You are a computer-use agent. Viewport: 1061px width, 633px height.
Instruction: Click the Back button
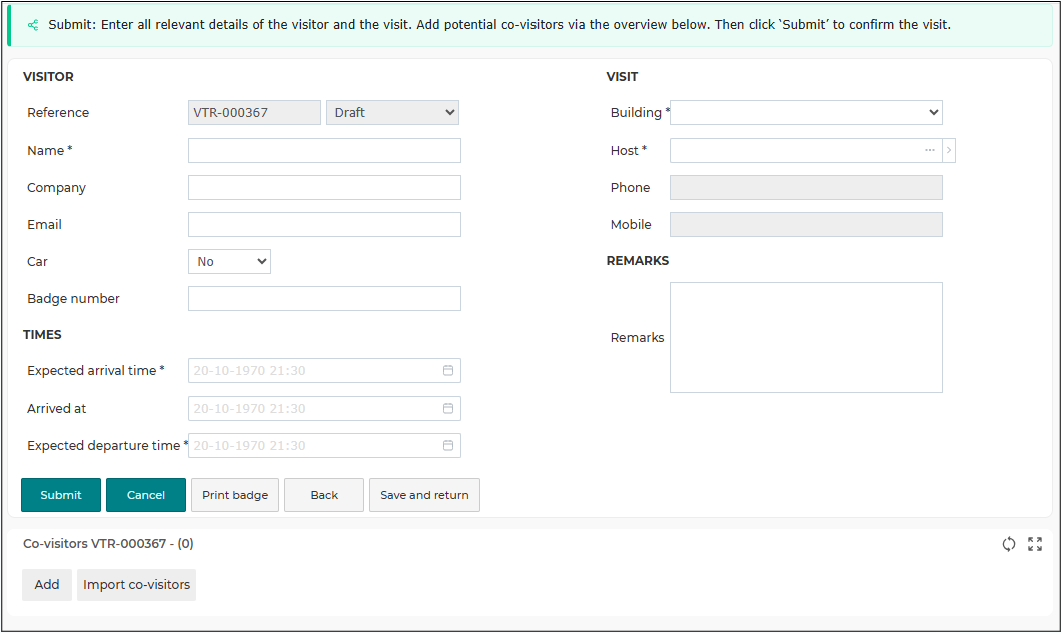click(x=324, y=495)
